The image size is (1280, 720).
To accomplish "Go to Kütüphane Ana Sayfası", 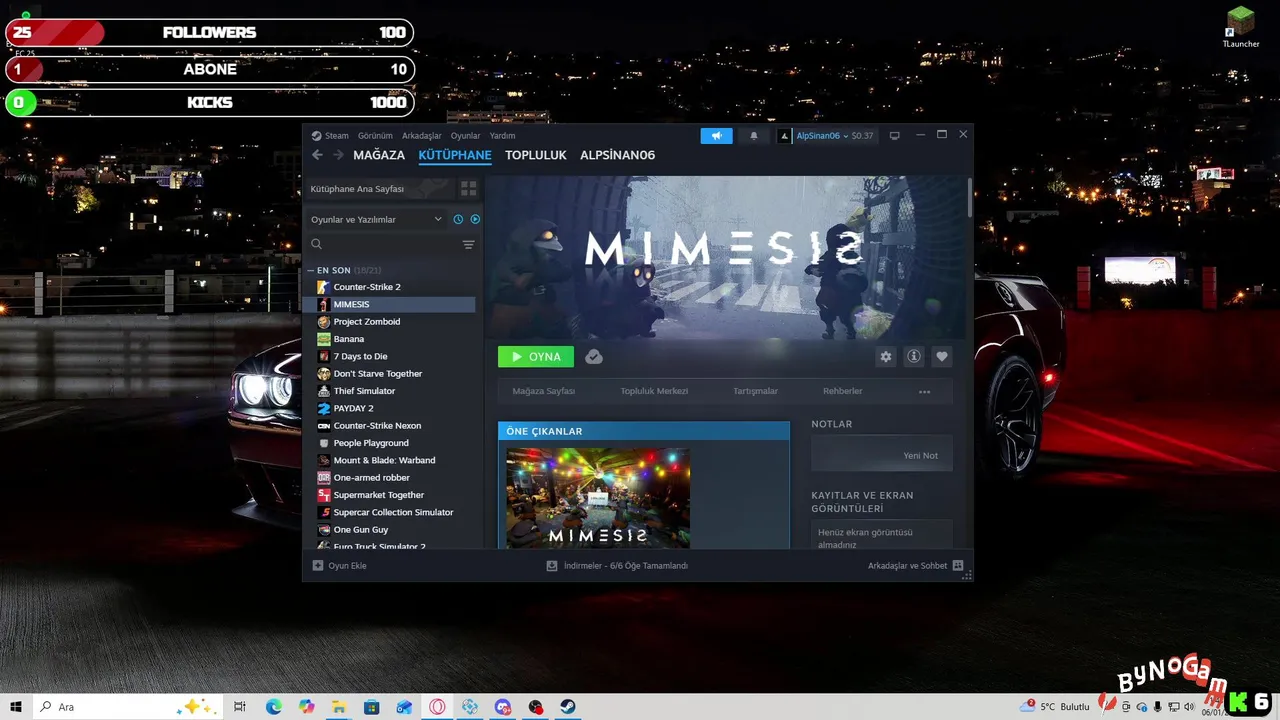I will [x=378, y=188].
